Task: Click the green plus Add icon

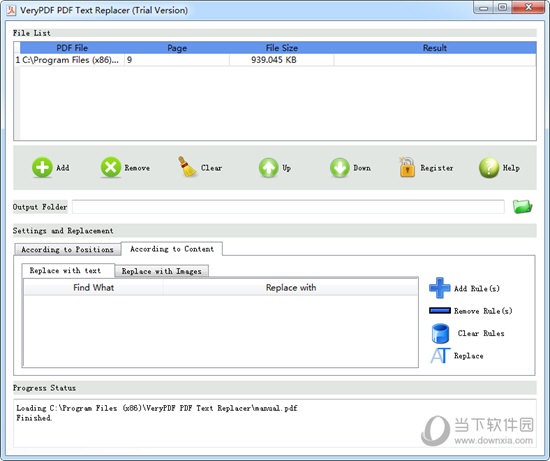Action: click(x=42, y=167)
